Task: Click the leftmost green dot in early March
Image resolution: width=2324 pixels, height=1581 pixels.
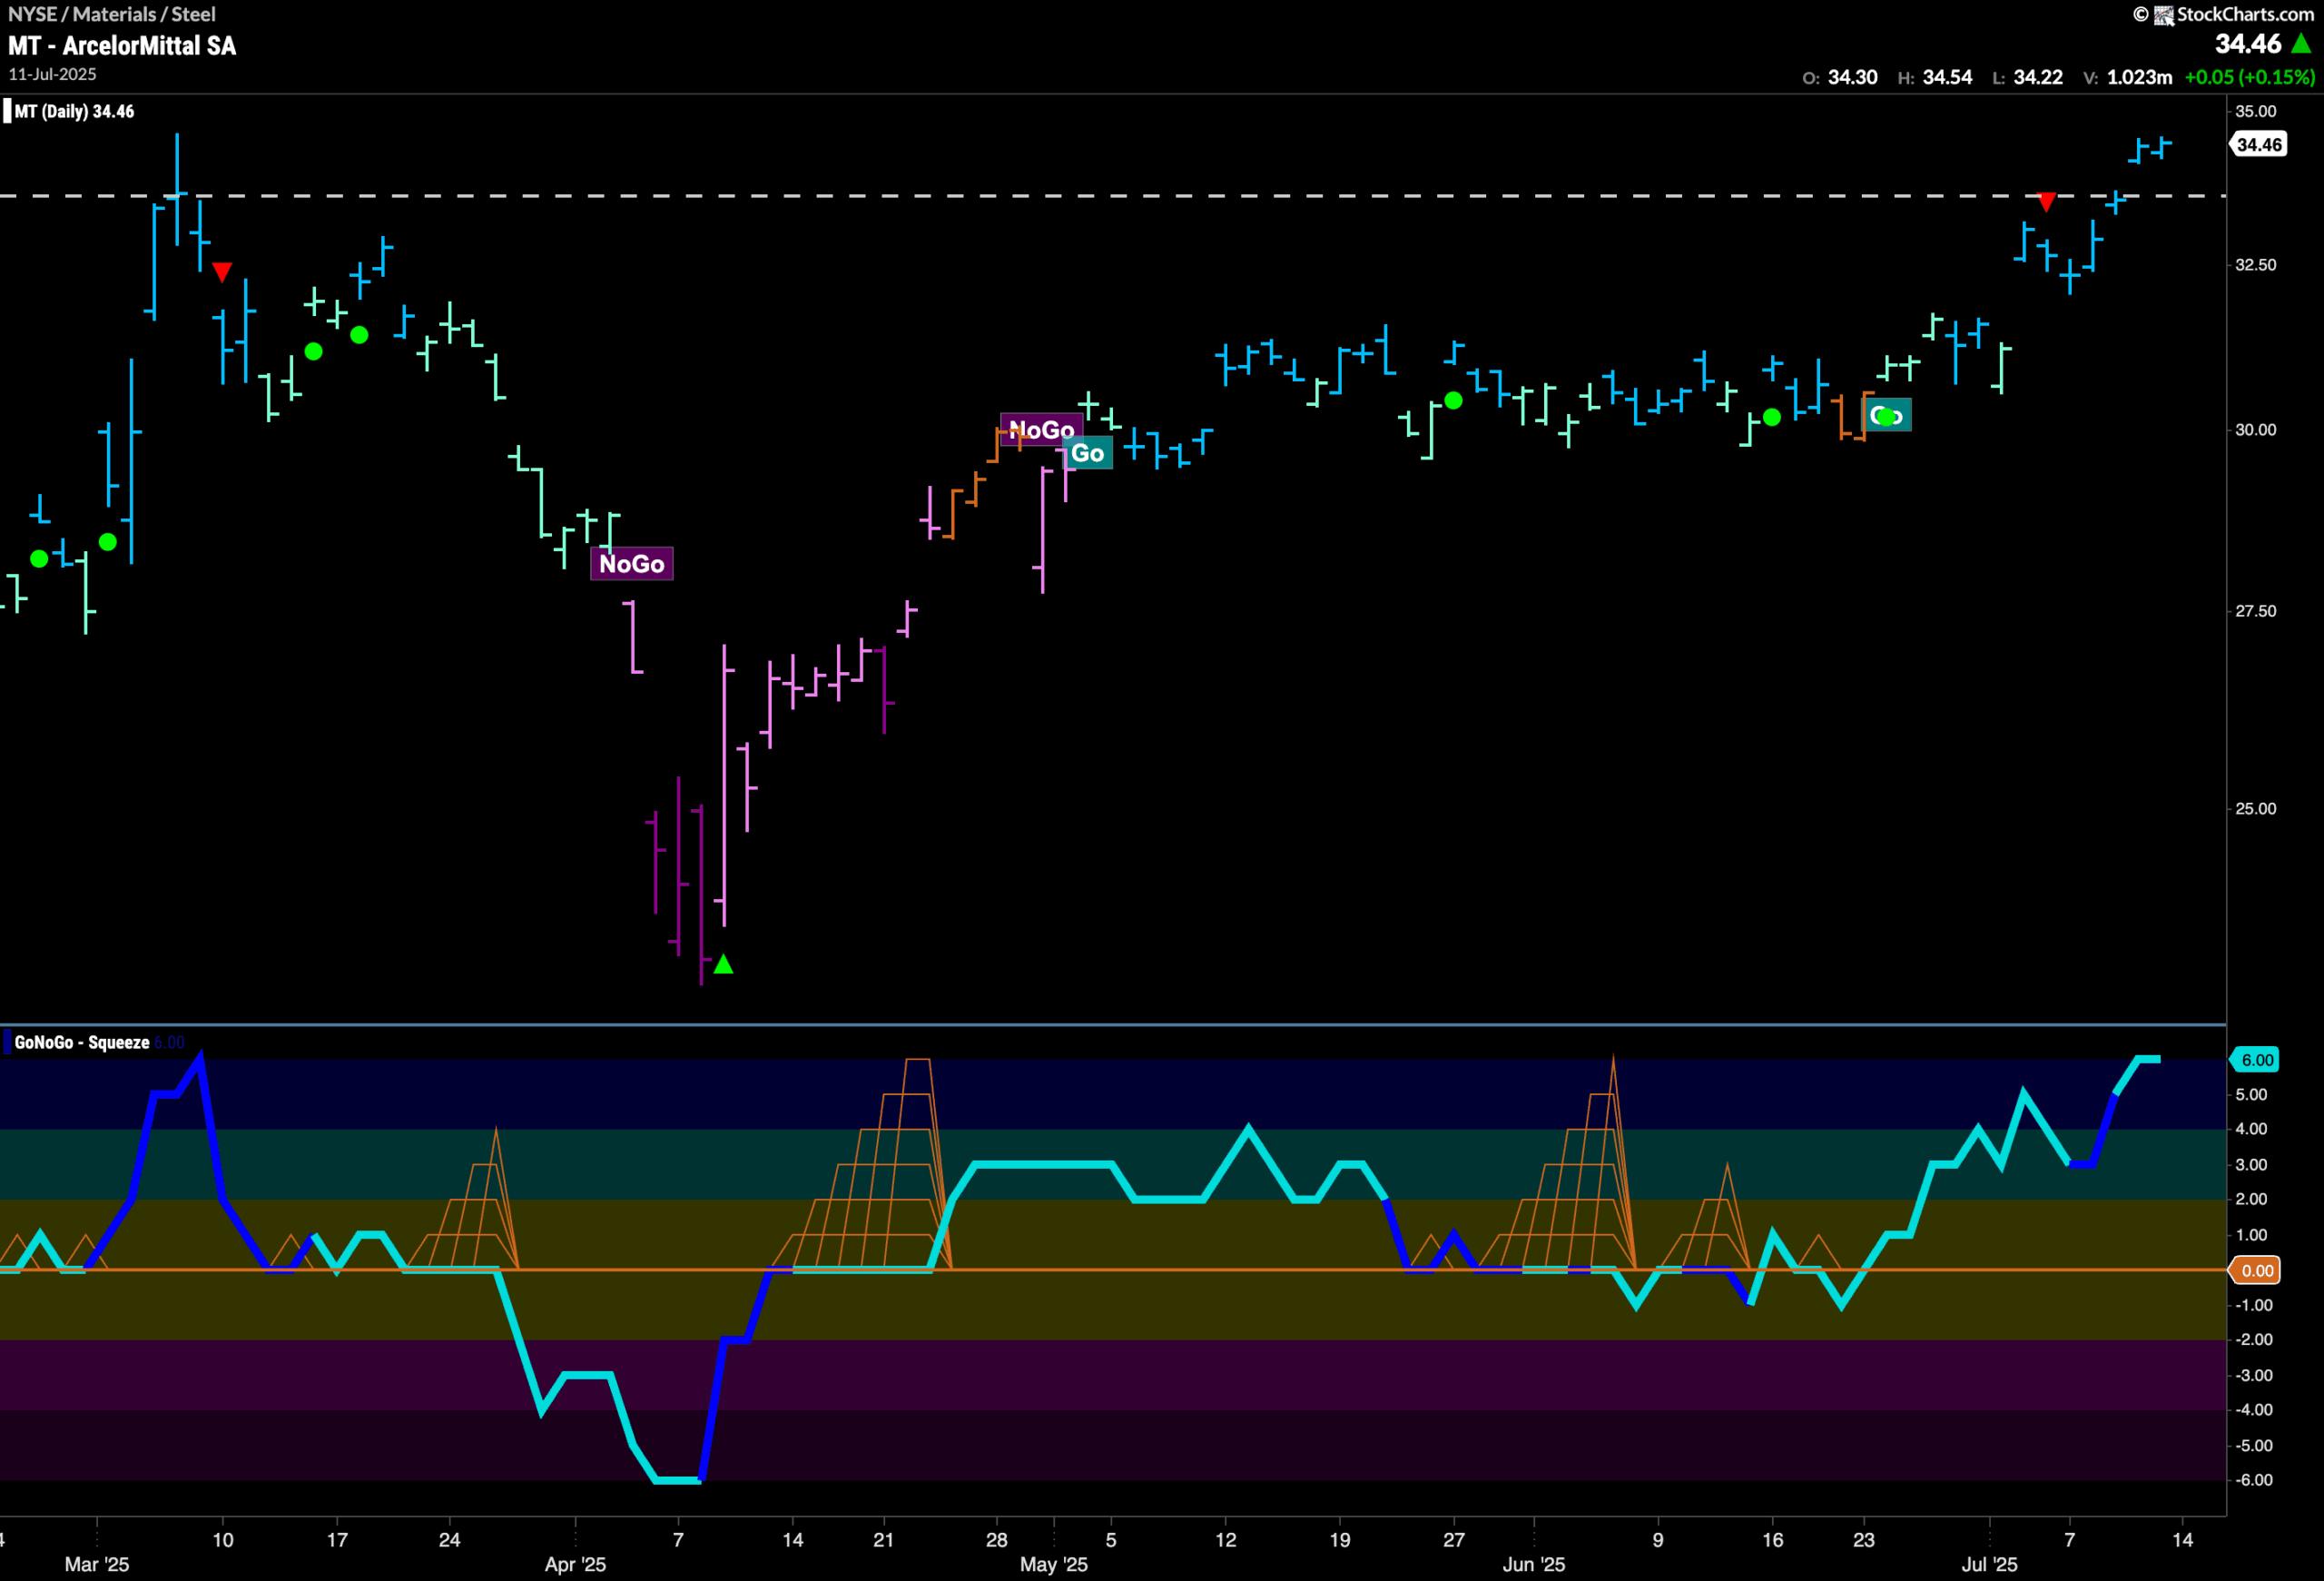Action: (39, 559)
